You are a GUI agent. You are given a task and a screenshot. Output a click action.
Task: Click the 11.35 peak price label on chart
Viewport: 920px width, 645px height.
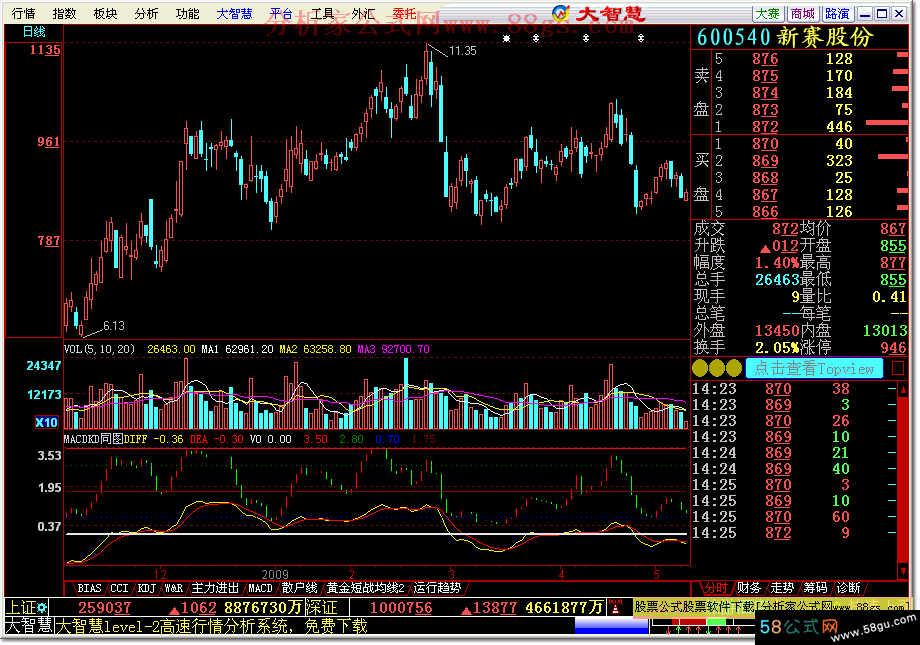click(462, 51)
